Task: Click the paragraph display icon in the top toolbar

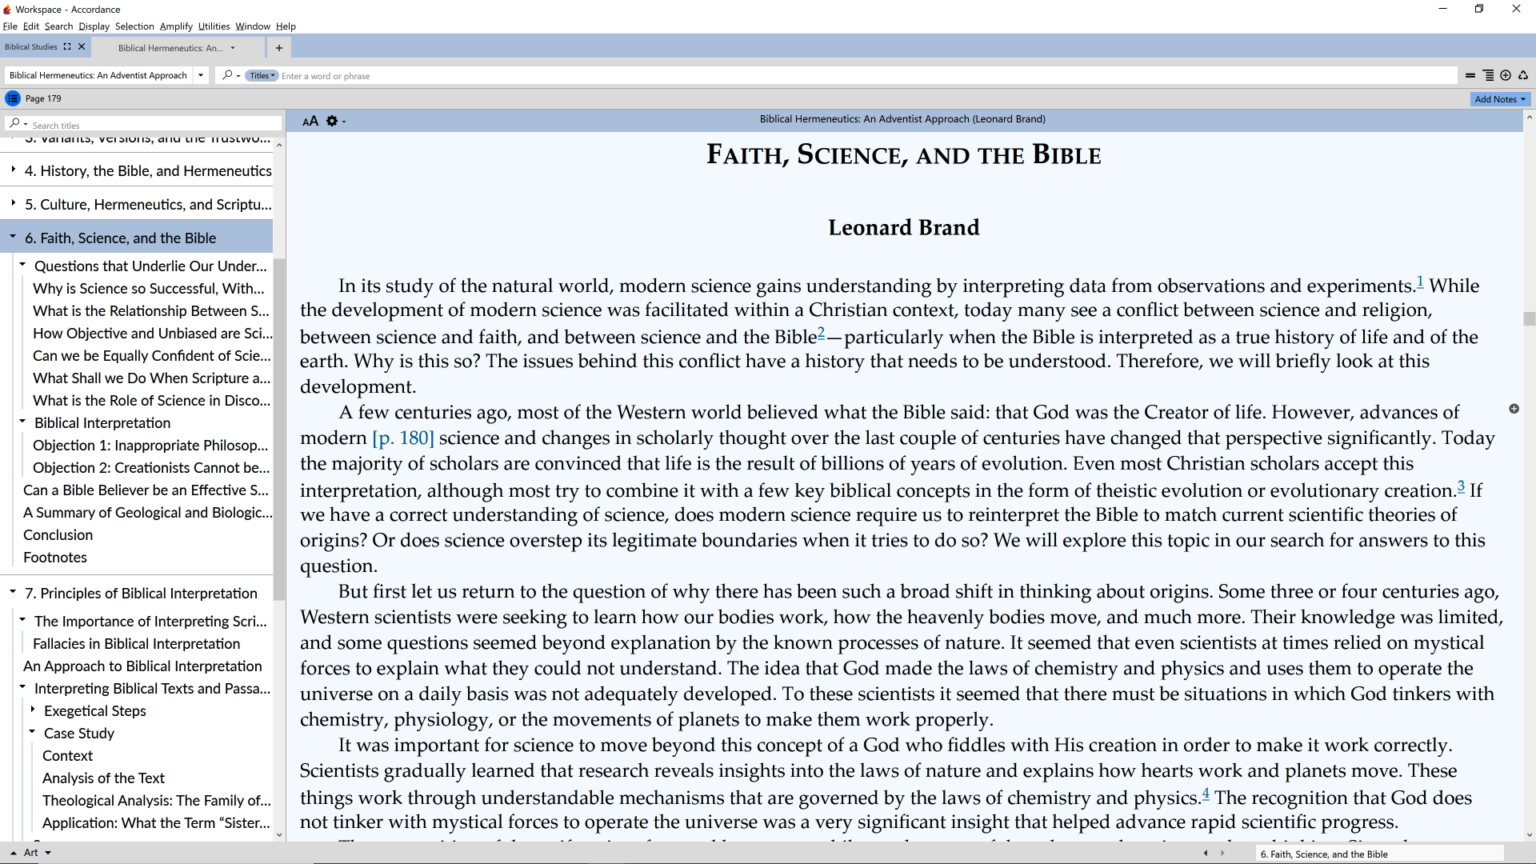Action: pyautogui.click(x=1489, y=75)
